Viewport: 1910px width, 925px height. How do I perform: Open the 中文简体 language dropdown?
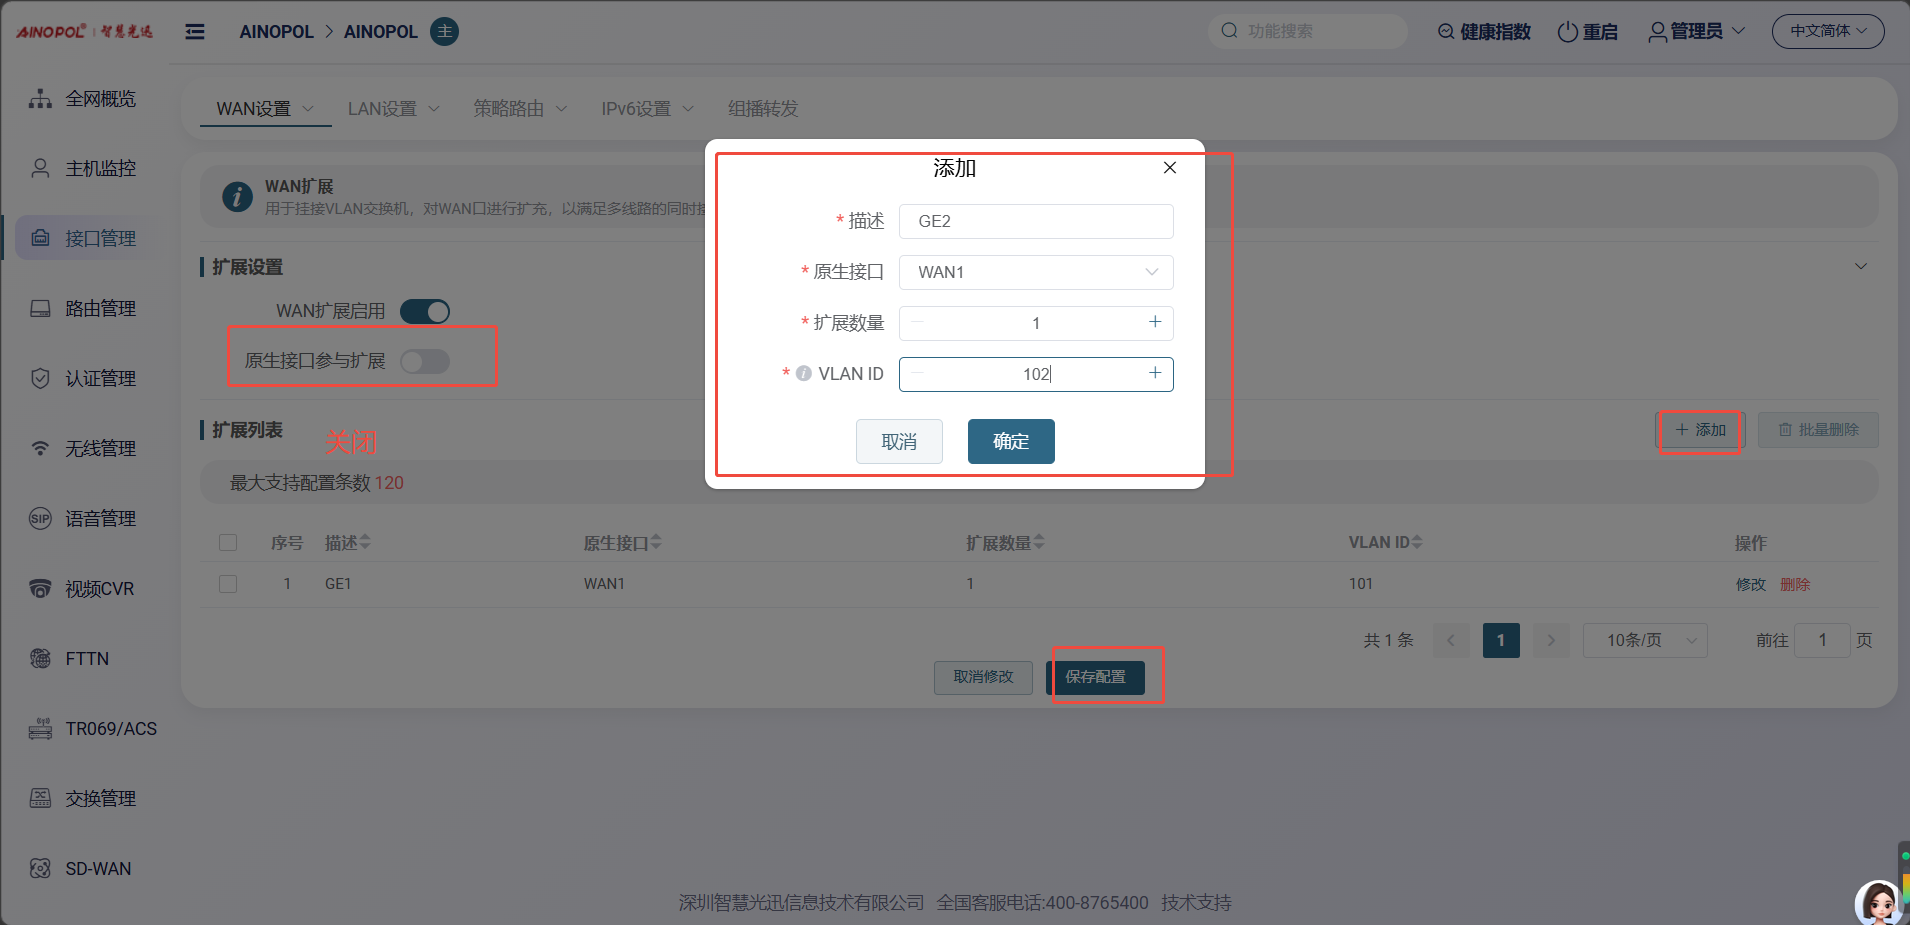tap(1827, 31)
